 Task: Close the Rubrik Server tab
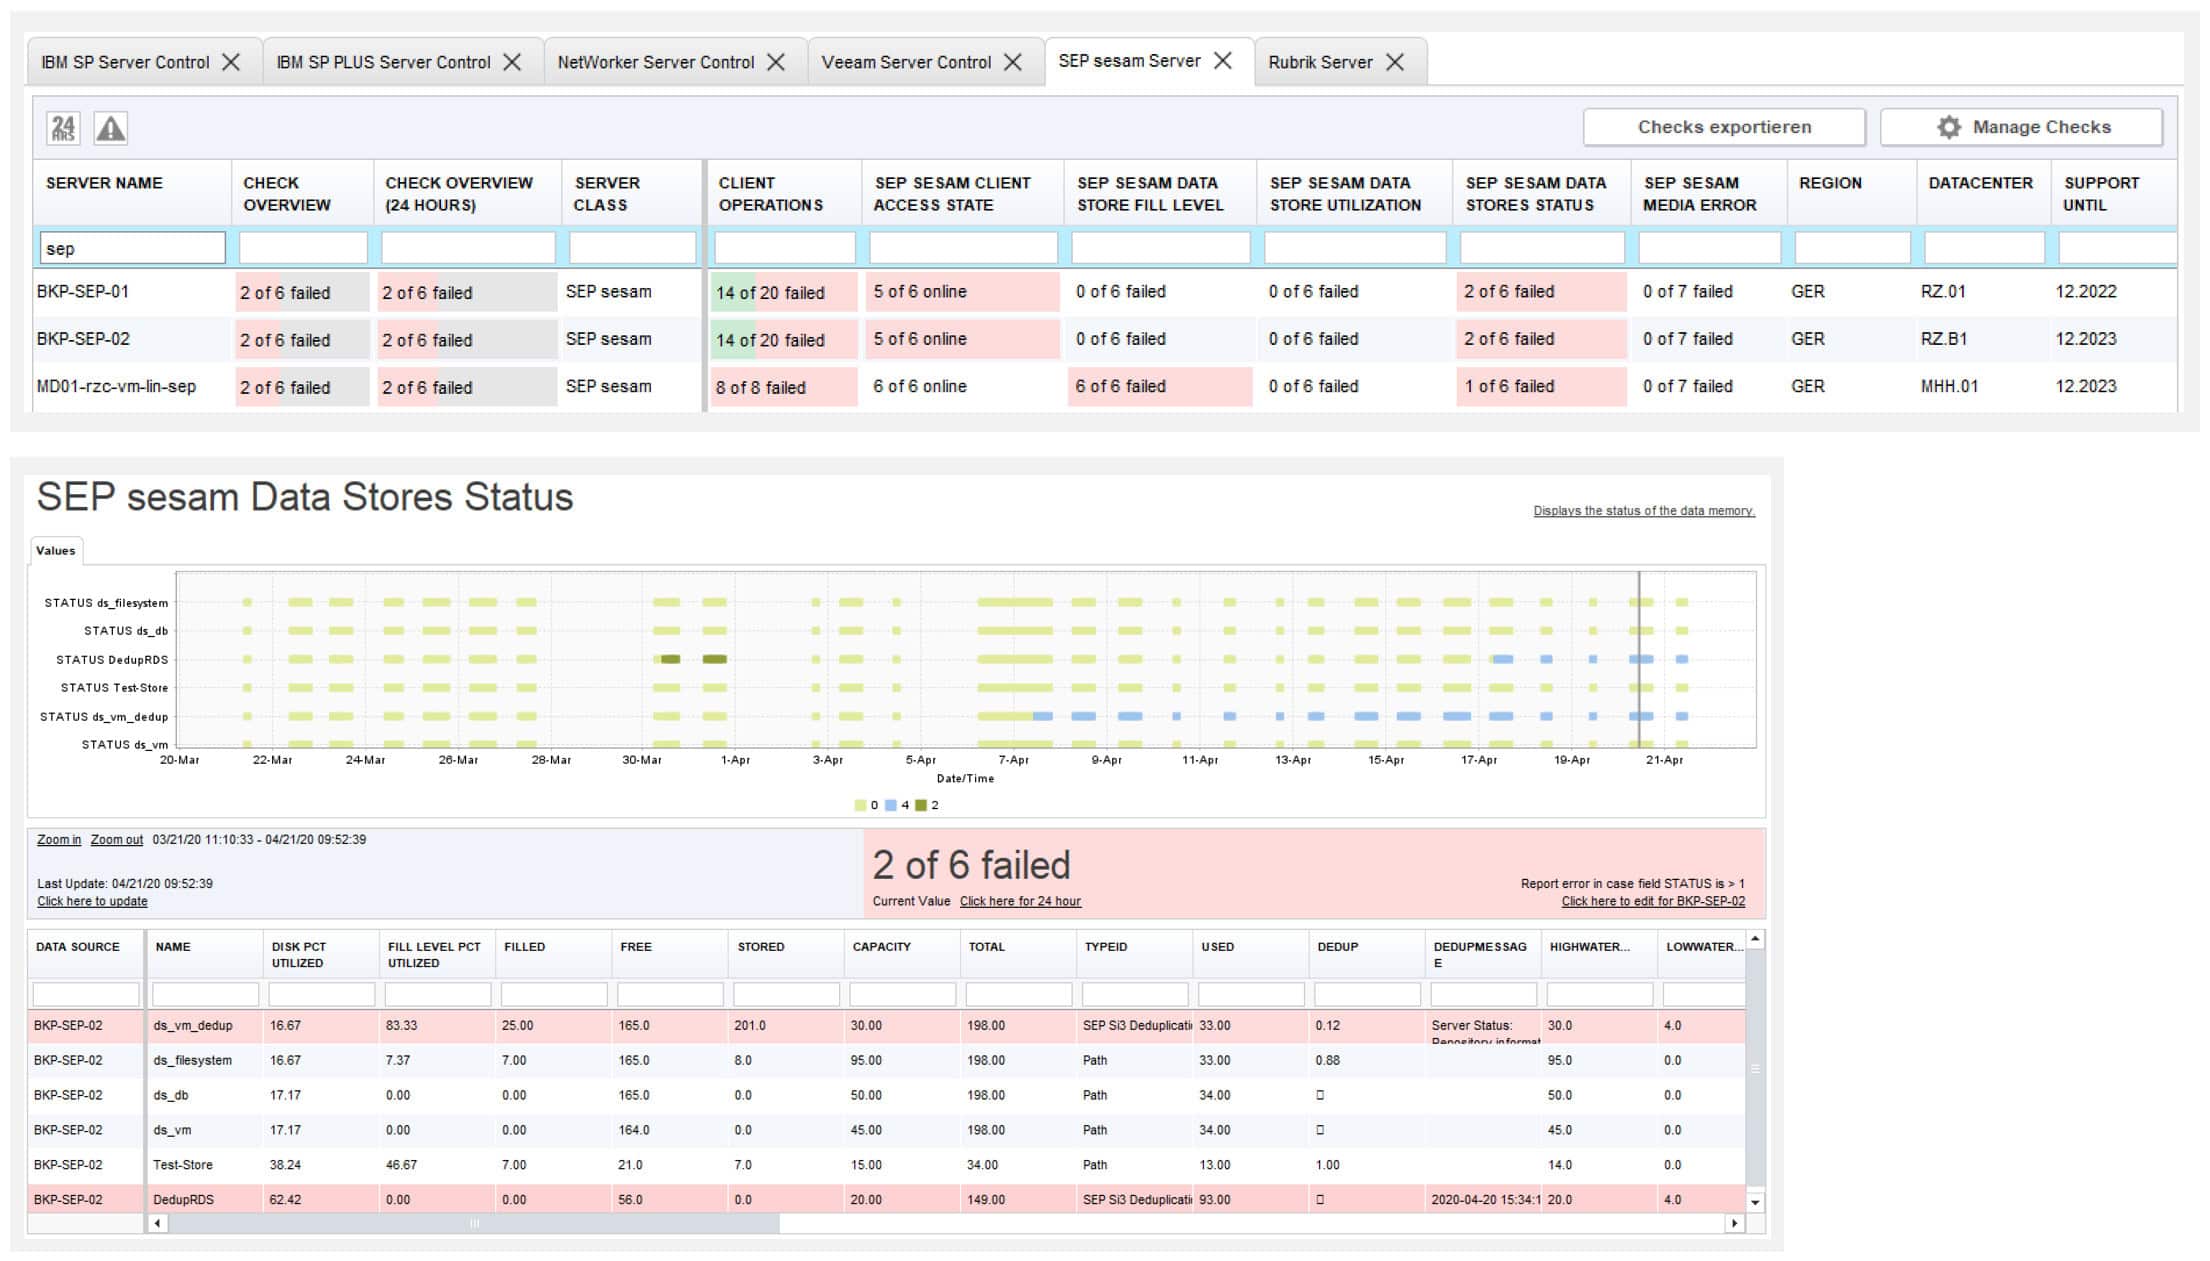[1396, 62]
